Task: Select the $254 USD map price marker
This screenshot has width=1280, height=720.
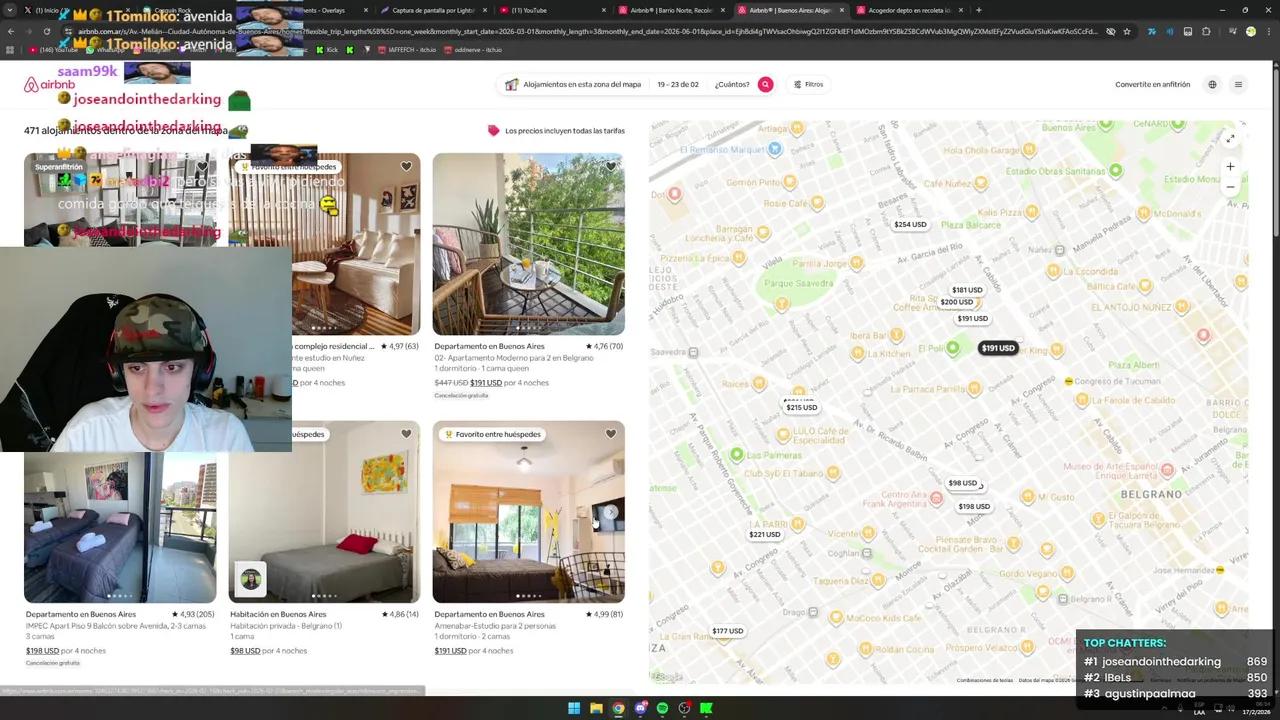Action: tap(910, 225)
